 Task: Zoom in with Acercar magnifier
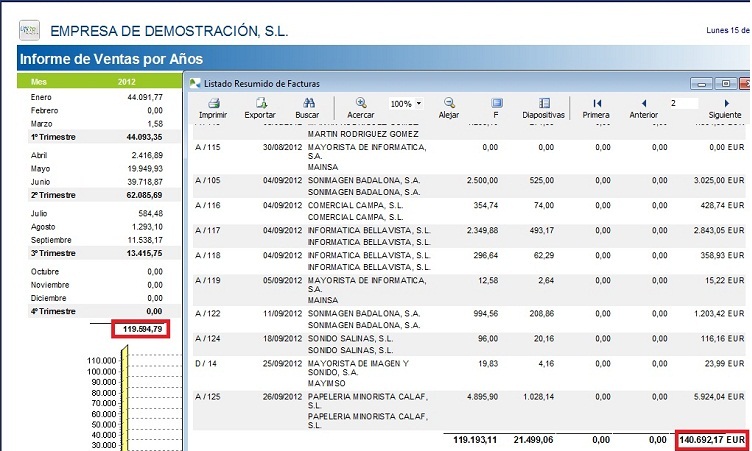(361, 103)
